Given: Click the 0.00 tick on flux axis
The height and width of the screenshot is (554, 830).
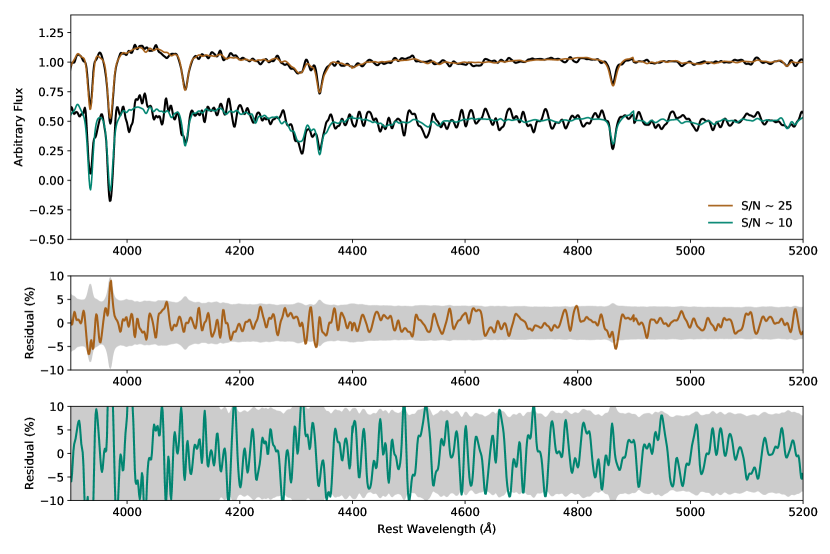Looking at the screenshot, I should [x=51, y=180].
